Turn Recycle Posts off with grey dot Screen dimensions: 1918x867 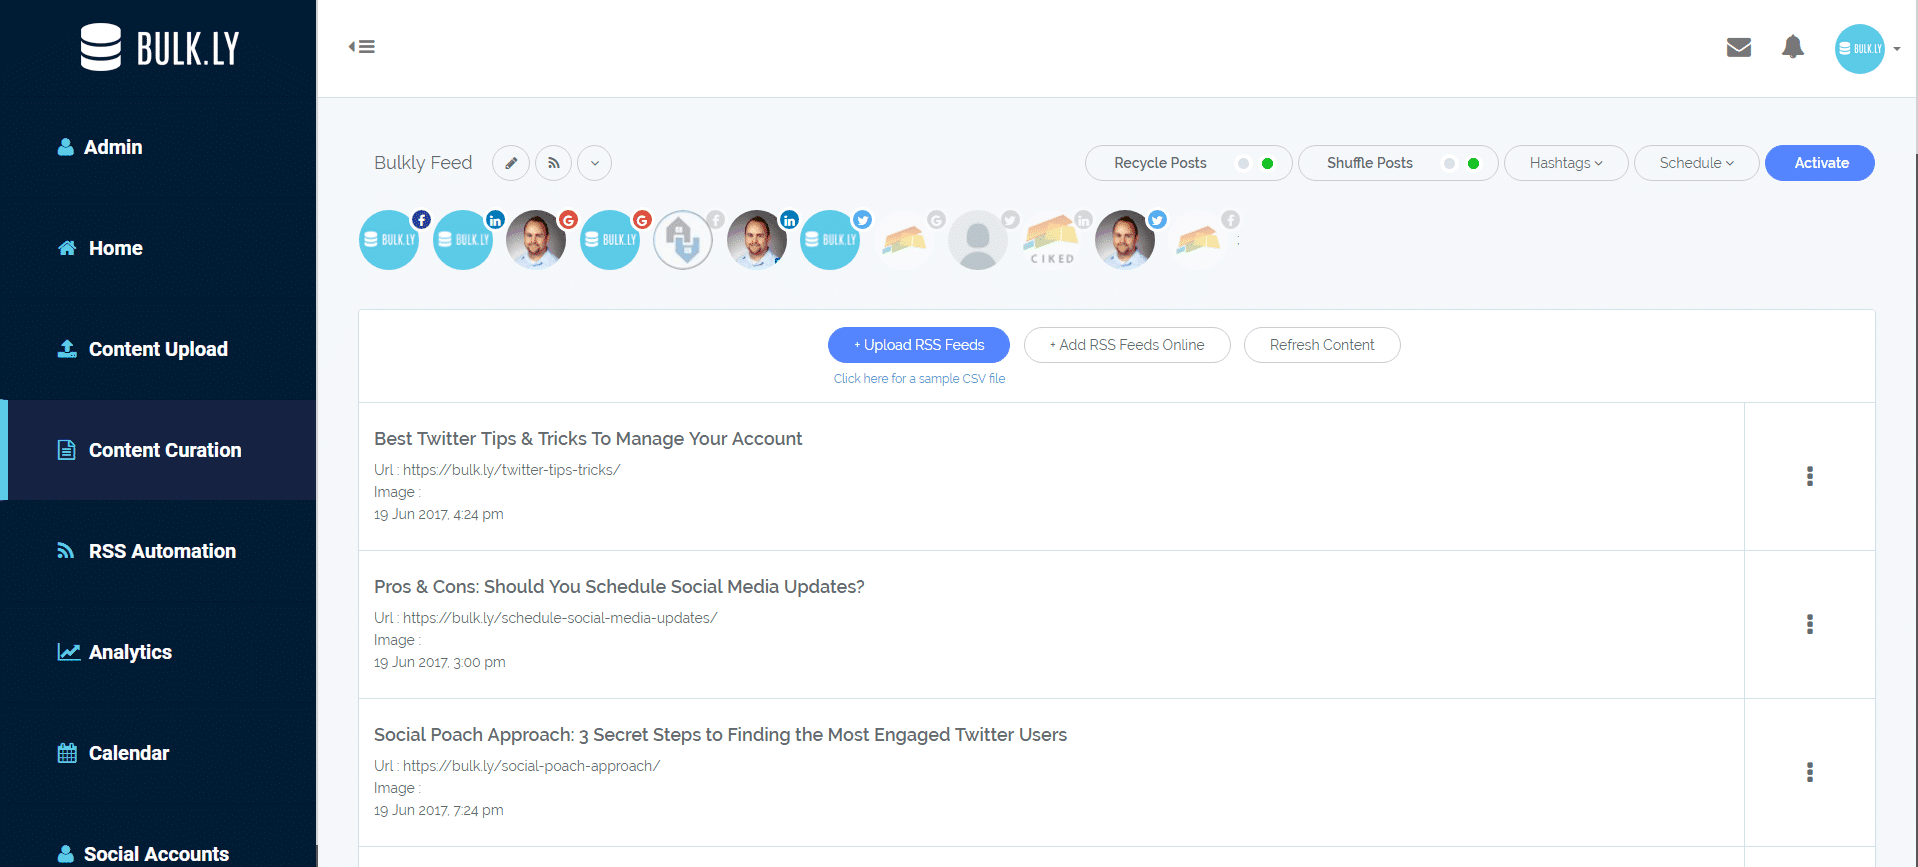(x=1243, y=163)
